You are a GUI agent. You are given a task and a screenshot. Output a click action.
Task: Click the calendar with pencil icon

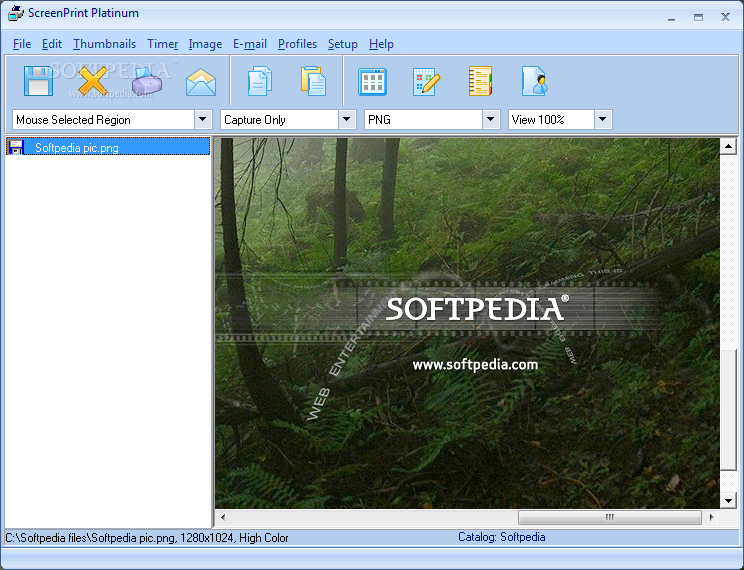(426, 82)
